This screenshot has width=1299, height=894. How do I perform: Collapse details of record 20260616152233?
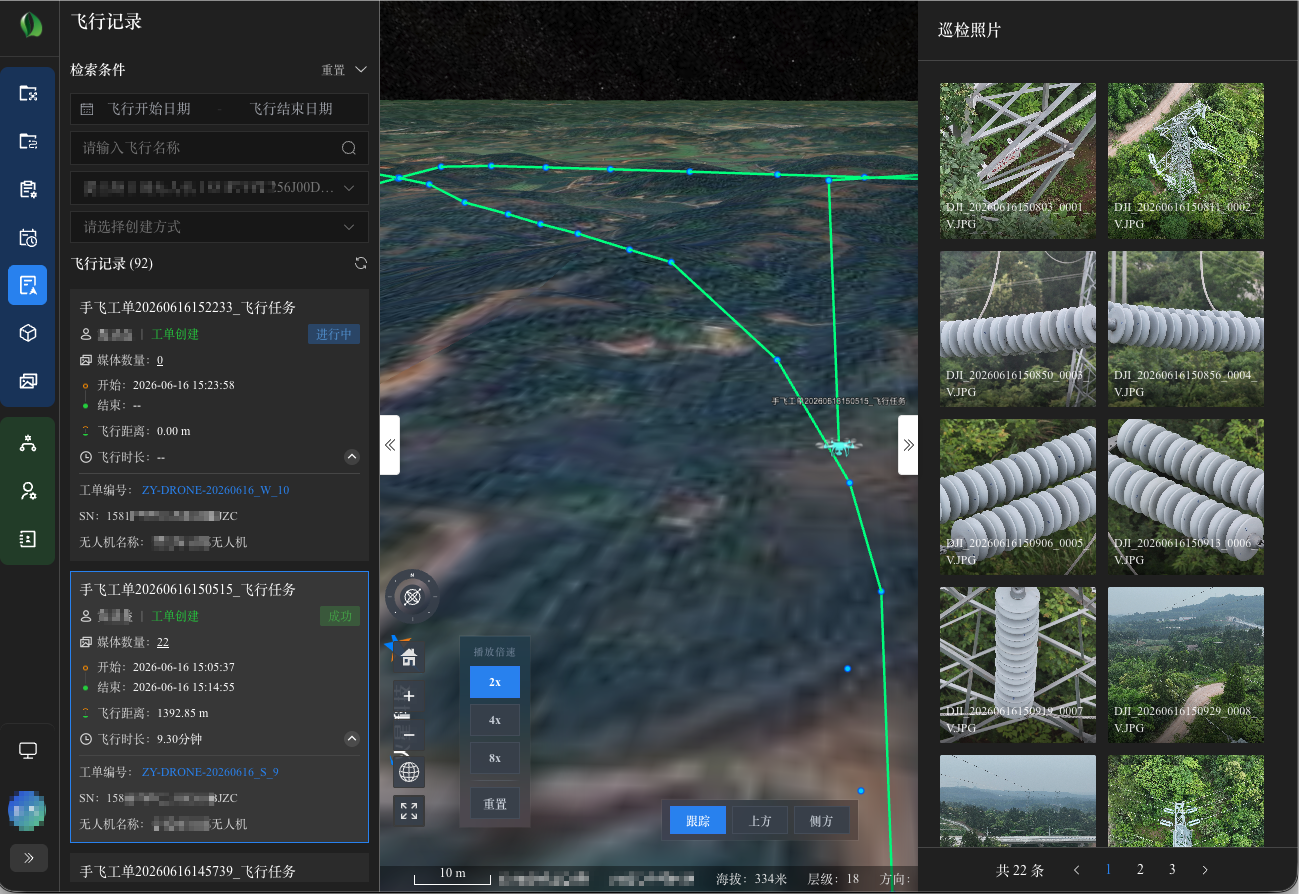[352, 457]
